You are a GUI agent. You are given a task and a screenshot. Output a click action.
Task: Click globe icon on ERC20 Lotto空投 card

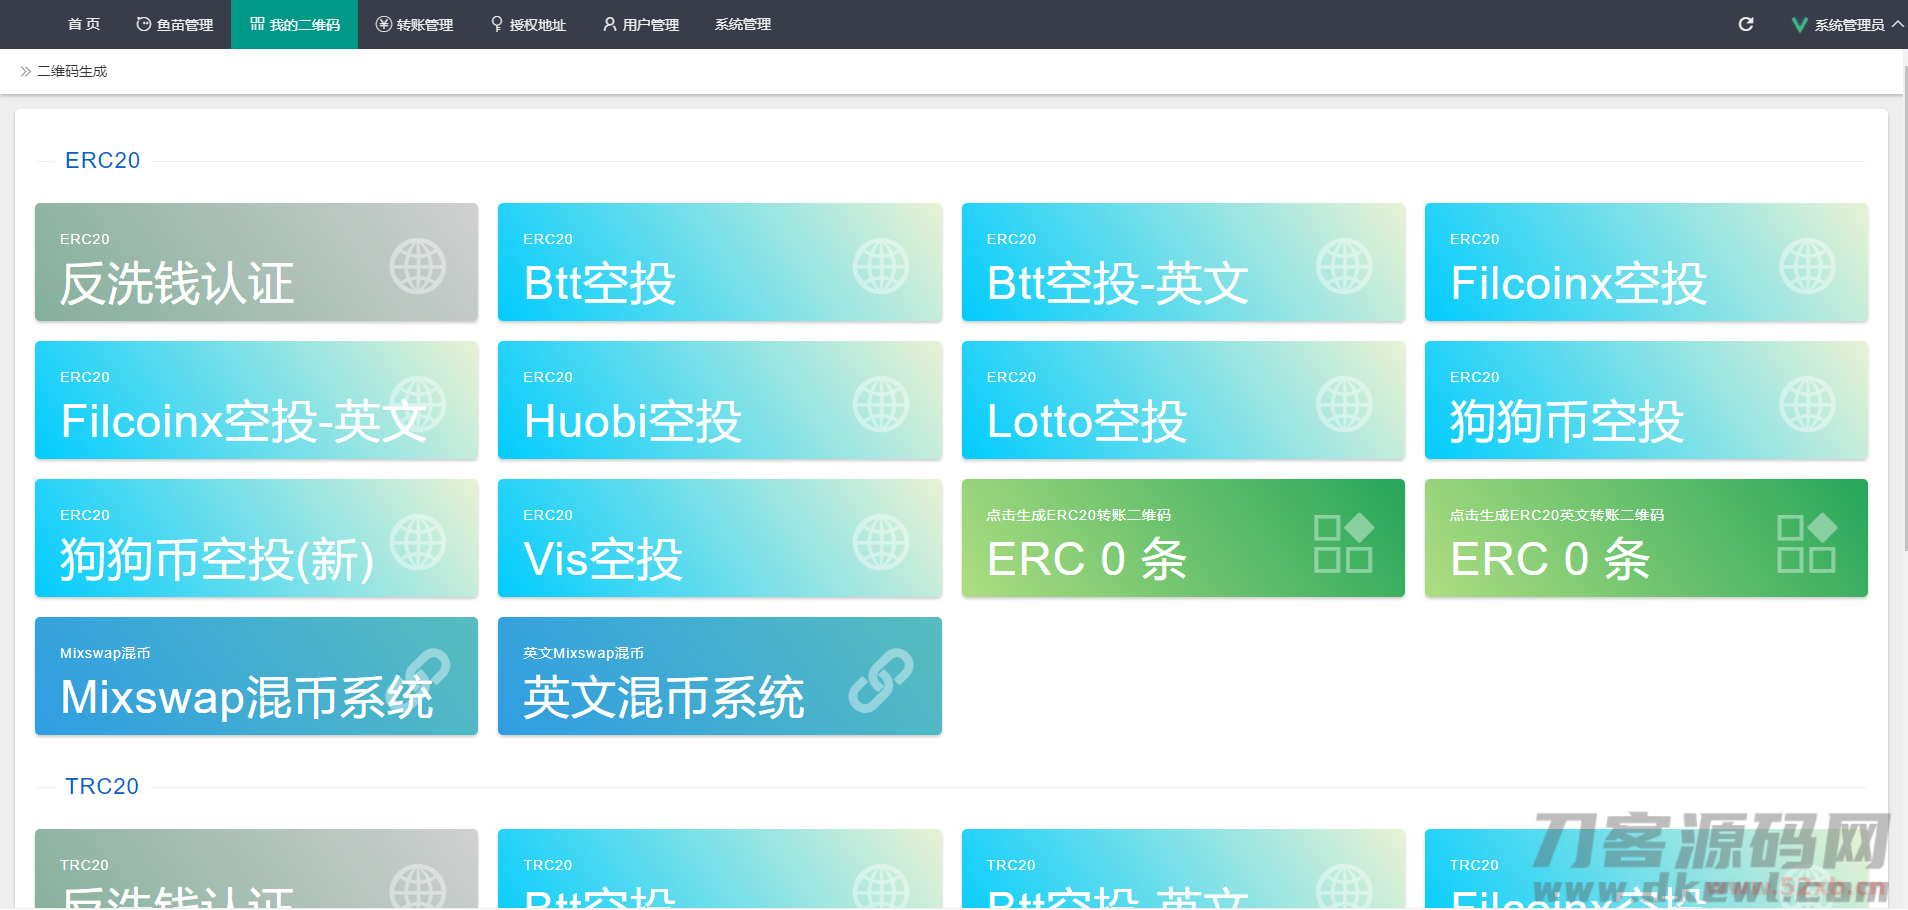[x=1343, y=404]
